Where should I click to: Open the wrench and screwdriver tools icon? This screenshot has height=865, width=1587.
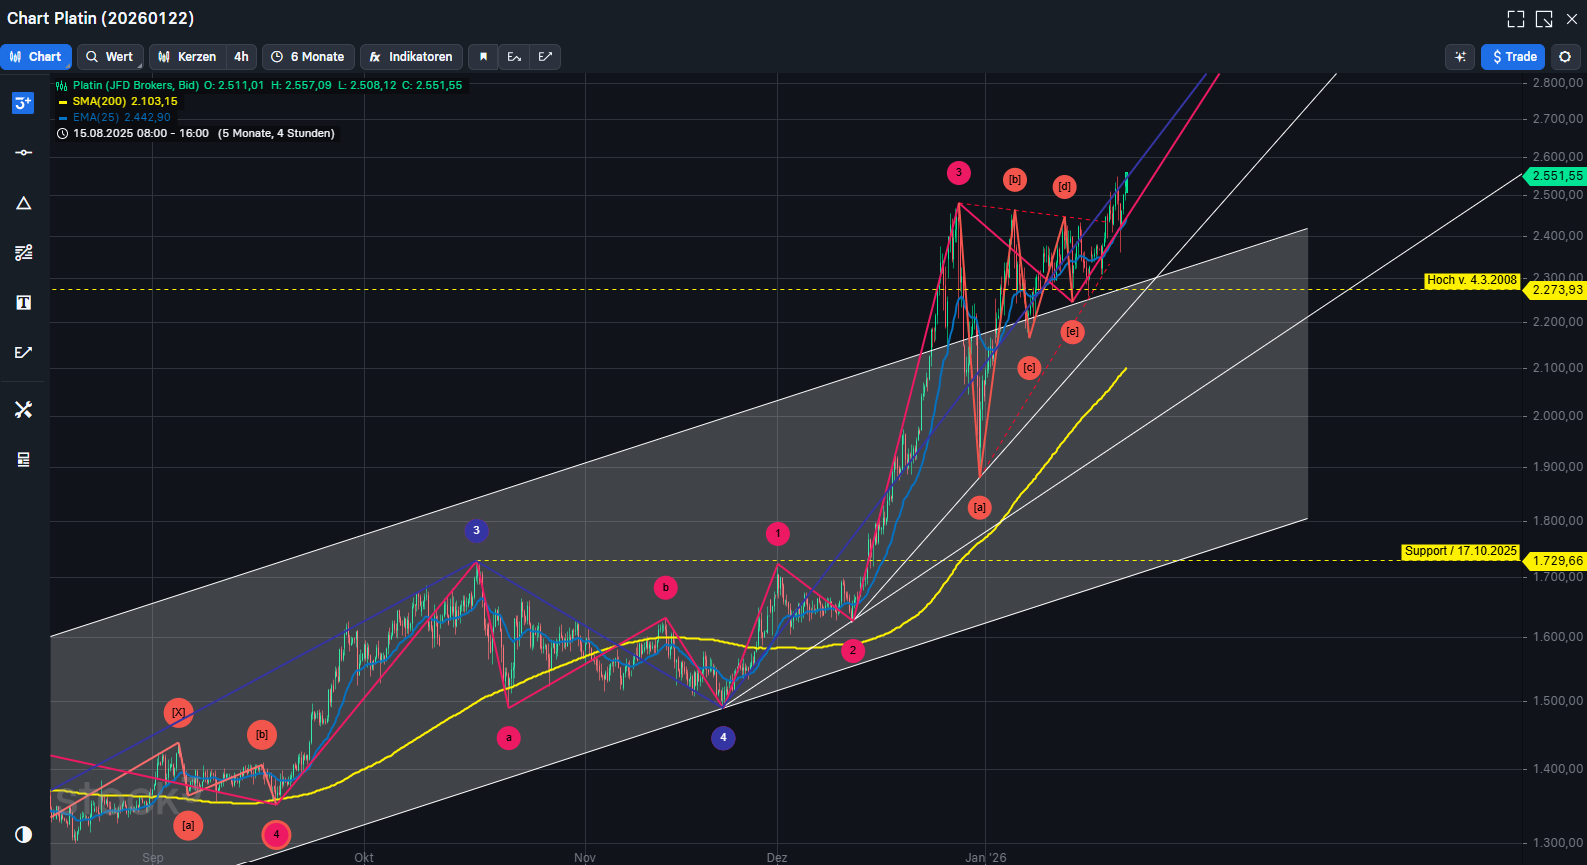(23, 410)
